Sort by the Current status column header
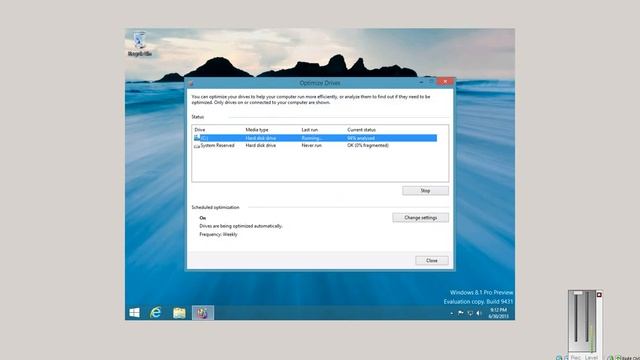 (x=362, y=130)
